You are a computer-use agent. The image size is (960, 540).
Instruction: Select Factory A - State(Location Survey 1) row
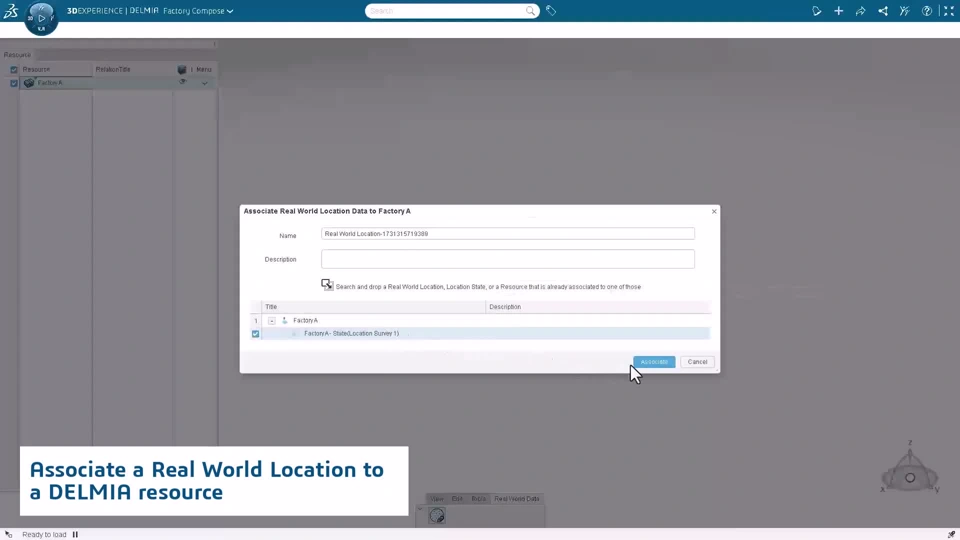486,334
